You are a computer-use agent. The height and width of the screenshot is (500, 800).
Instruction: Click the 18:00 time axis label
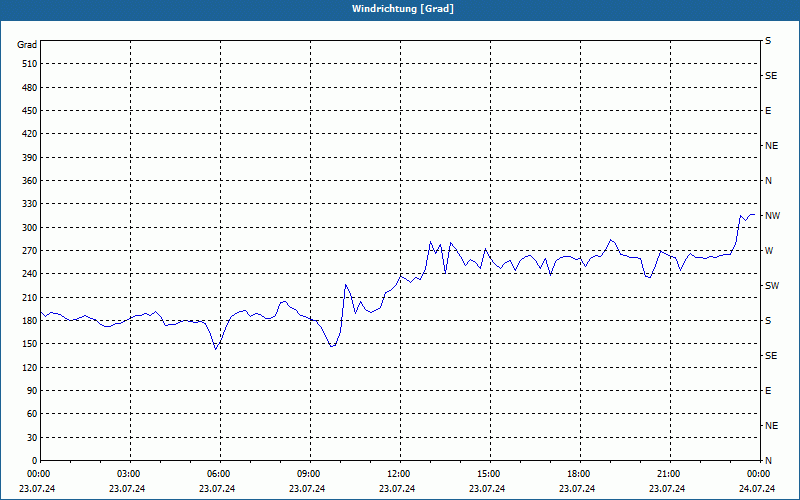point(579,474)
